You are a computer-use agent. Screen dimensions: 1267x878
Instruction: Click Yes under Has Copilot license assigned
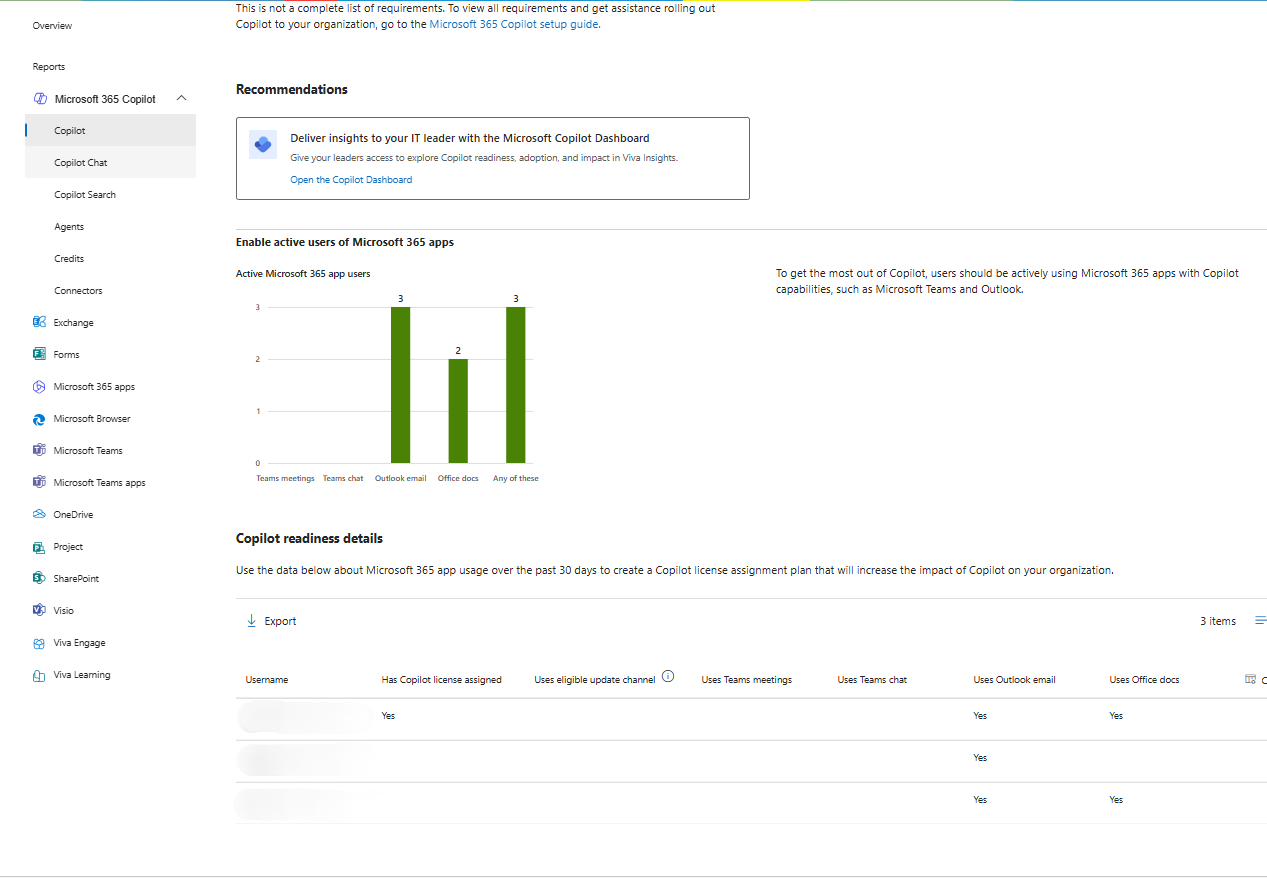click(388, 716)
